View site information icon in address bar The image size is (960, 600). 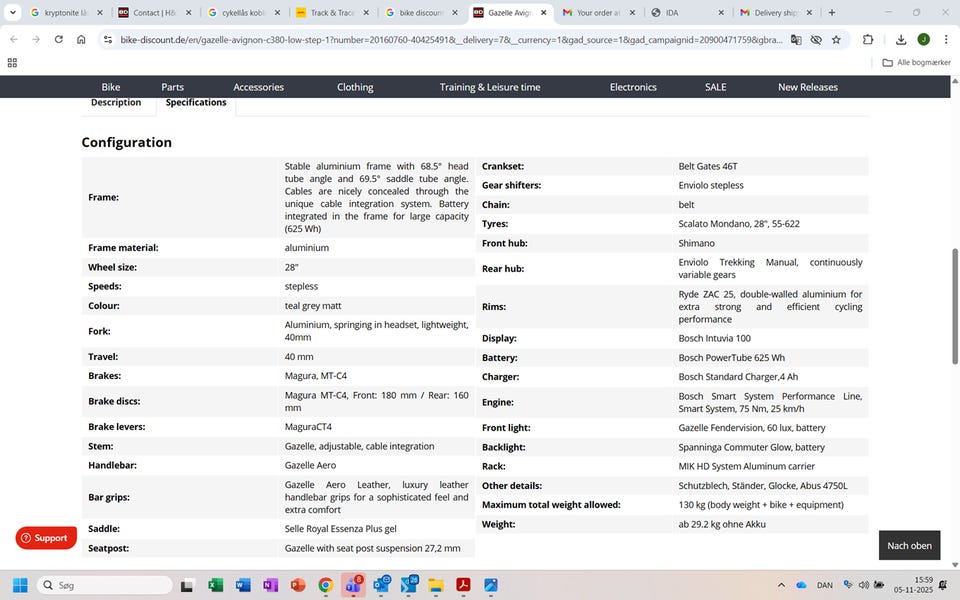coord(108,39)
